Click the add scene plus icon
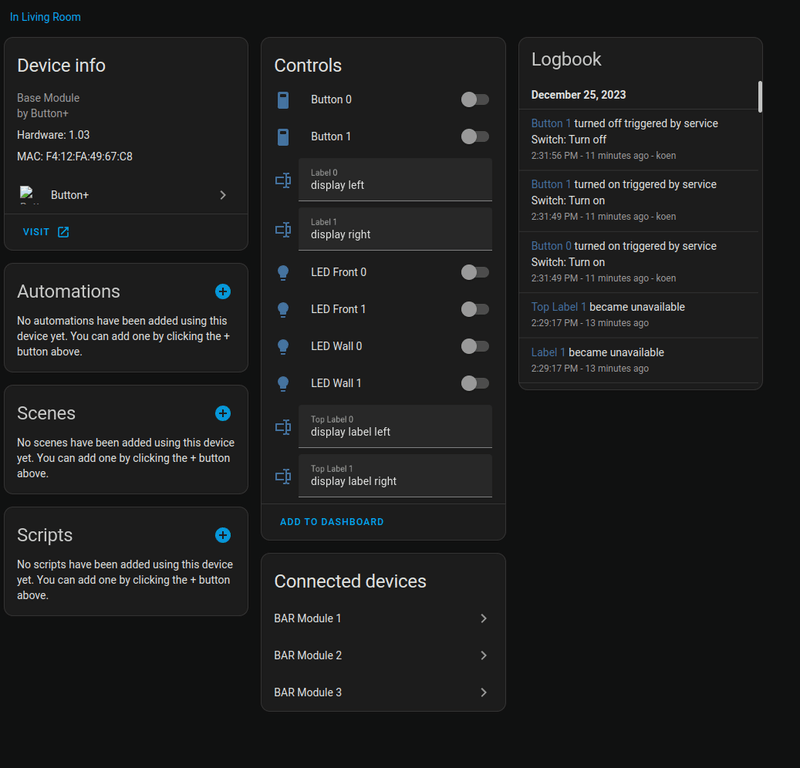 coord(223,413)
